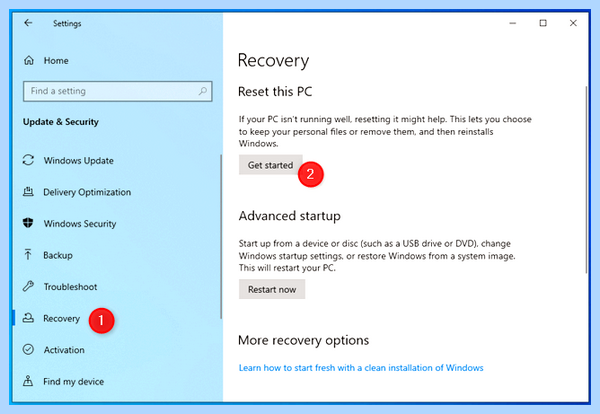Click inside the Find a setting field
The image size is (600, 414).
pyautogui.click(x=117, y=91)
